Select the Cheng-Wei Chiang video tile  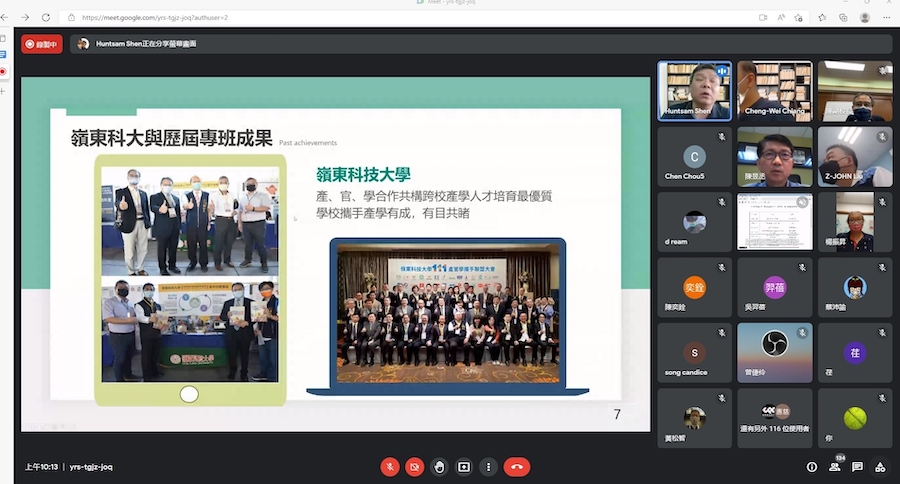click(x=775, y=91)
